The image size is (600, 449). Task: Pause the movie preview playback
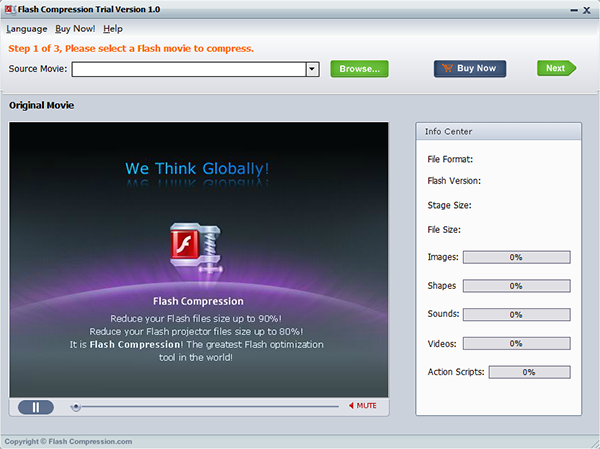pyautogui.click(x=36, y=407)
